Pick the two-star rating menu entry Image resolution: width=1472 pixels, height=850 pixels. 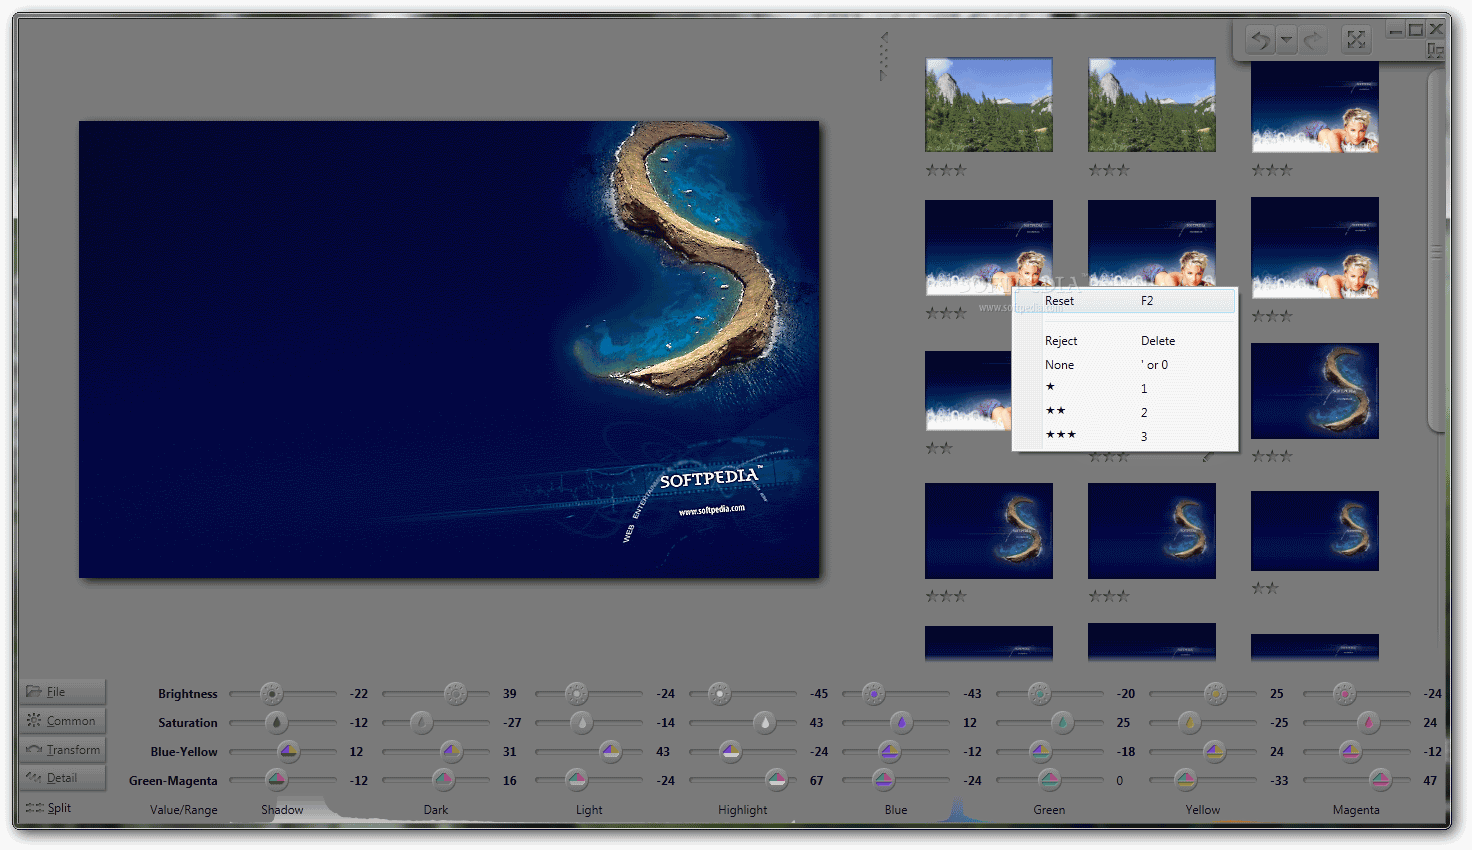[x=1125, y=412]
